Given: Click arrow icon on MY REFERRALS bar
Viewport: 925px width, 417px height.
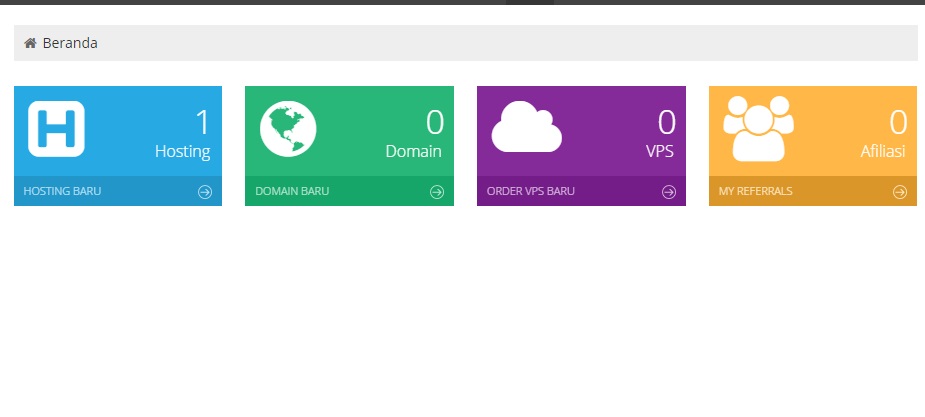Looking at the screenshot, I should click(900, 192).
